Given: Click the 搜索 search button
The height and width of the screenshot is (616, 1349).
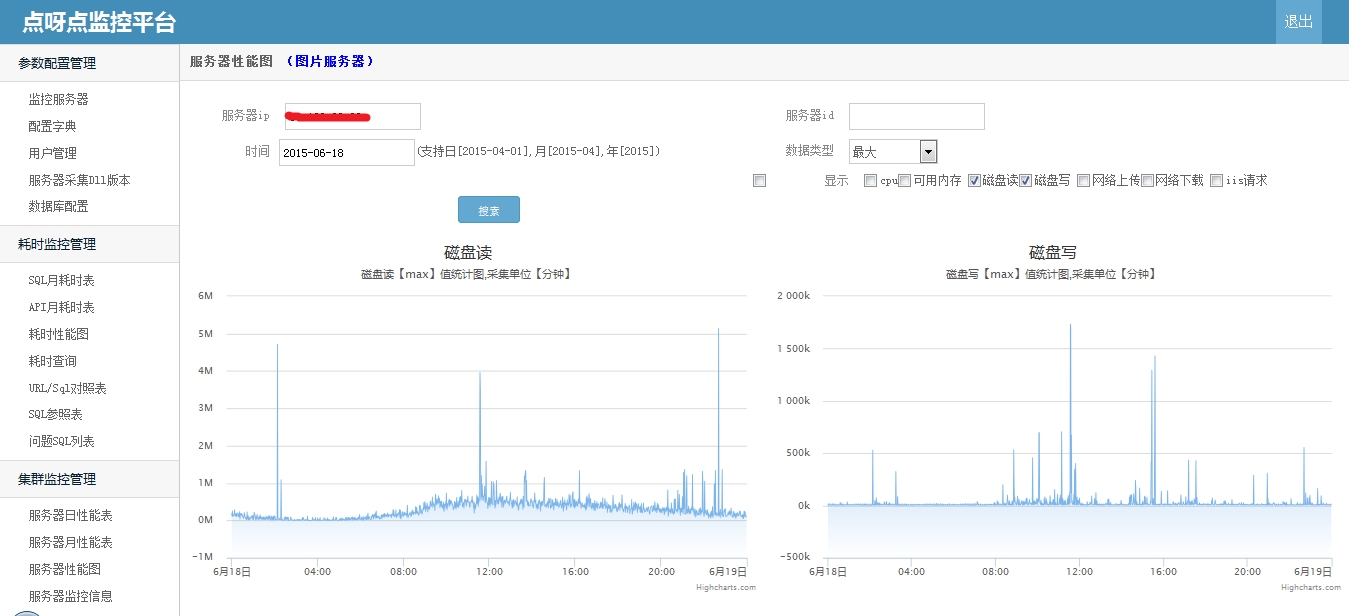Looking at the screenshot, I should tap(489, 210).
